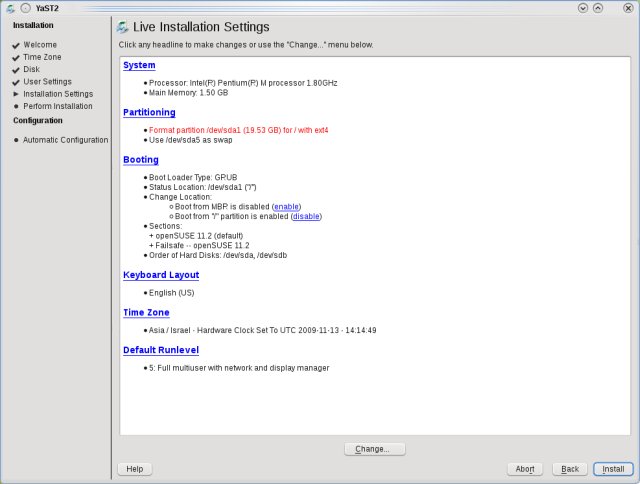
Task: Click the round window menu button beside YaST2
Action: click(25, 8)
